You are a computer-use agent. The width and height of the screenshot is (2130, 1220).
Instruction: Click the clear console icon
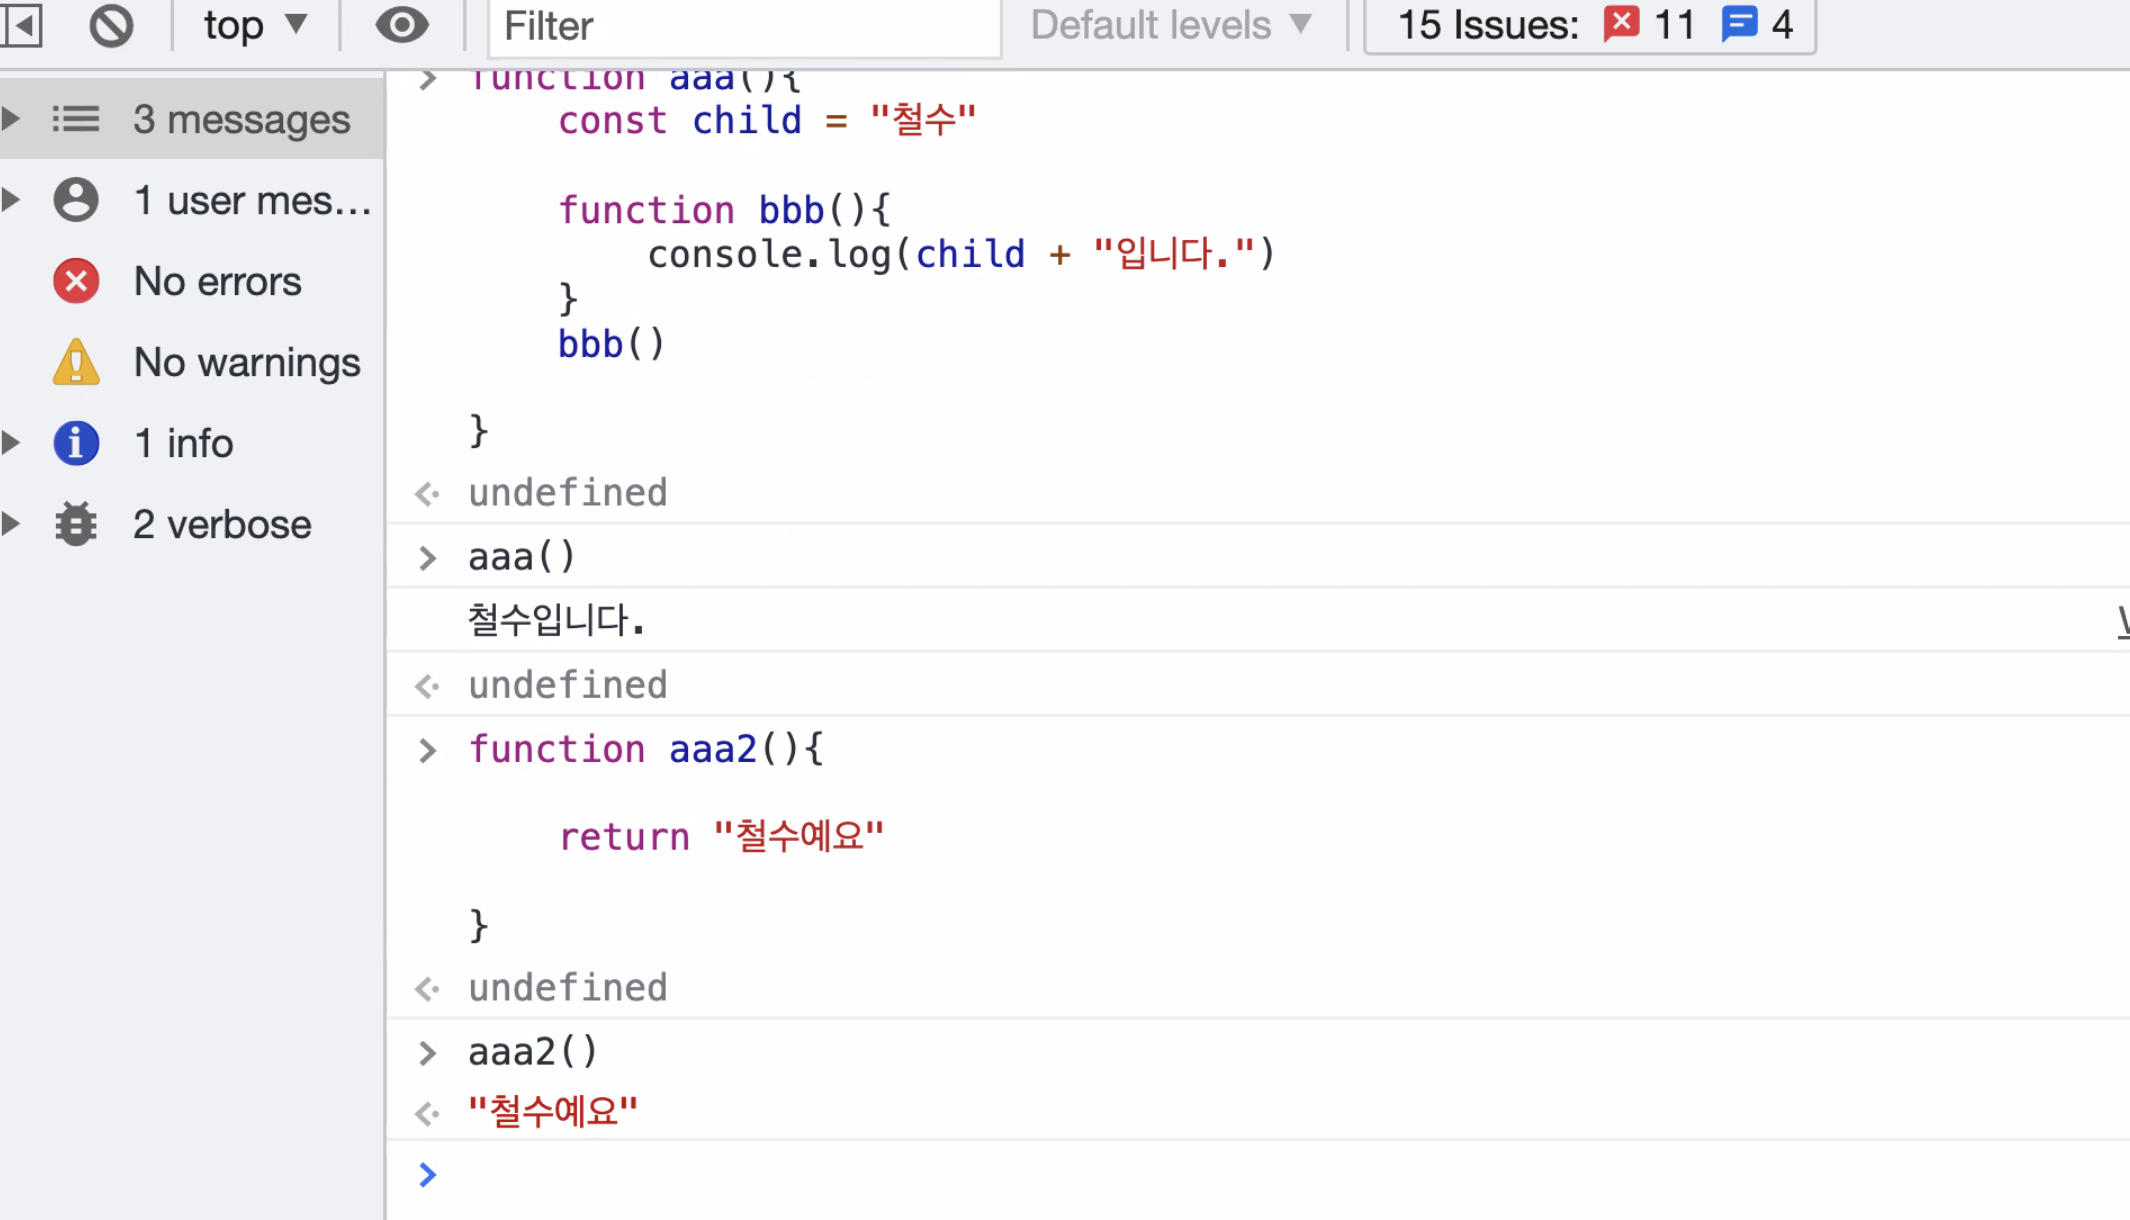[111, 26]
